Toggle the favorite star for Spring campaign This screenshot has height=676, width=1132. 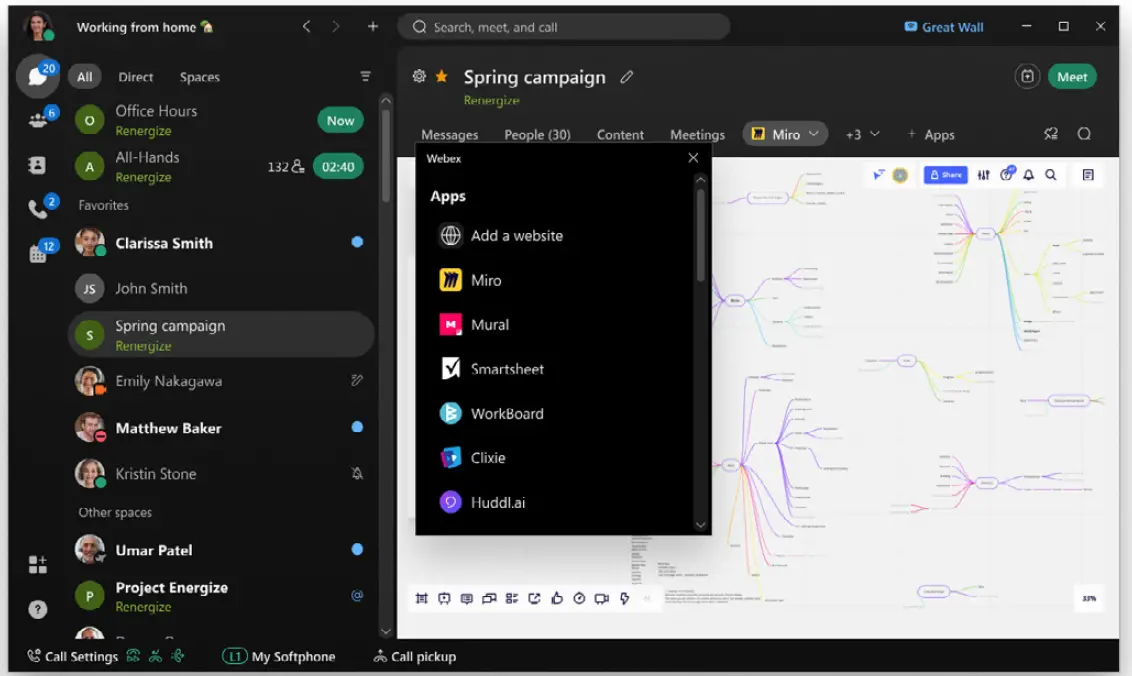tap(441, 76)
